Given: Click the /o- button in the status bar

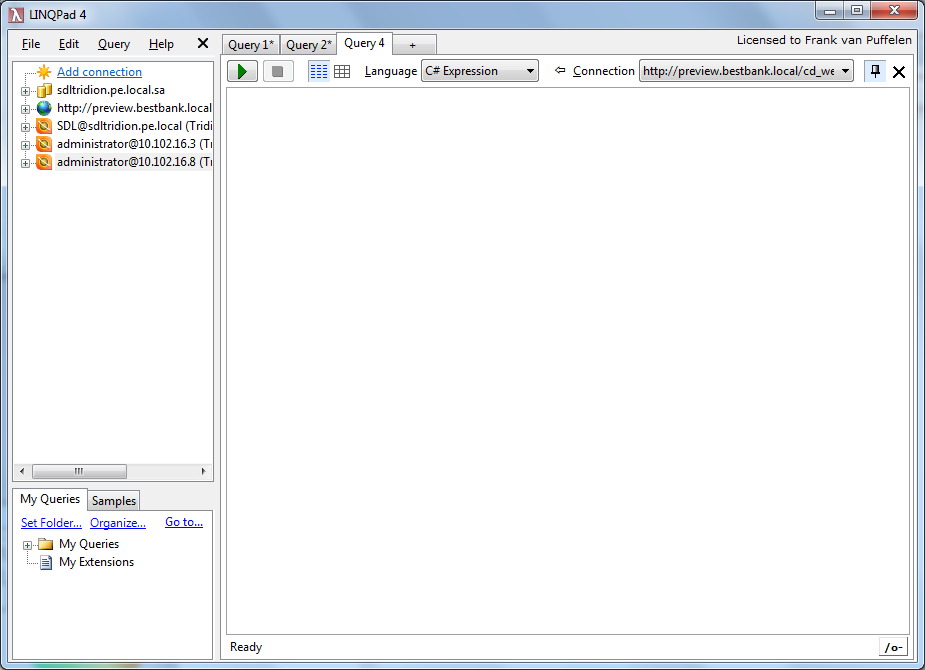Looking at the screenshot, I should pyautogui.click(x=893, y=647).
